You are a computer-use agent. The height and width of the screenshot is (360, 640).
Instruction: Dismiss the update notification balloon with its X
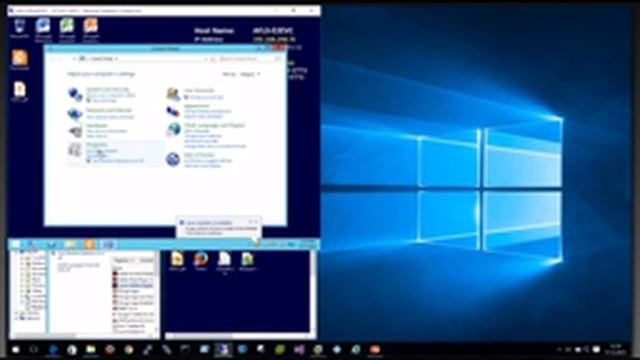[256, 222]
